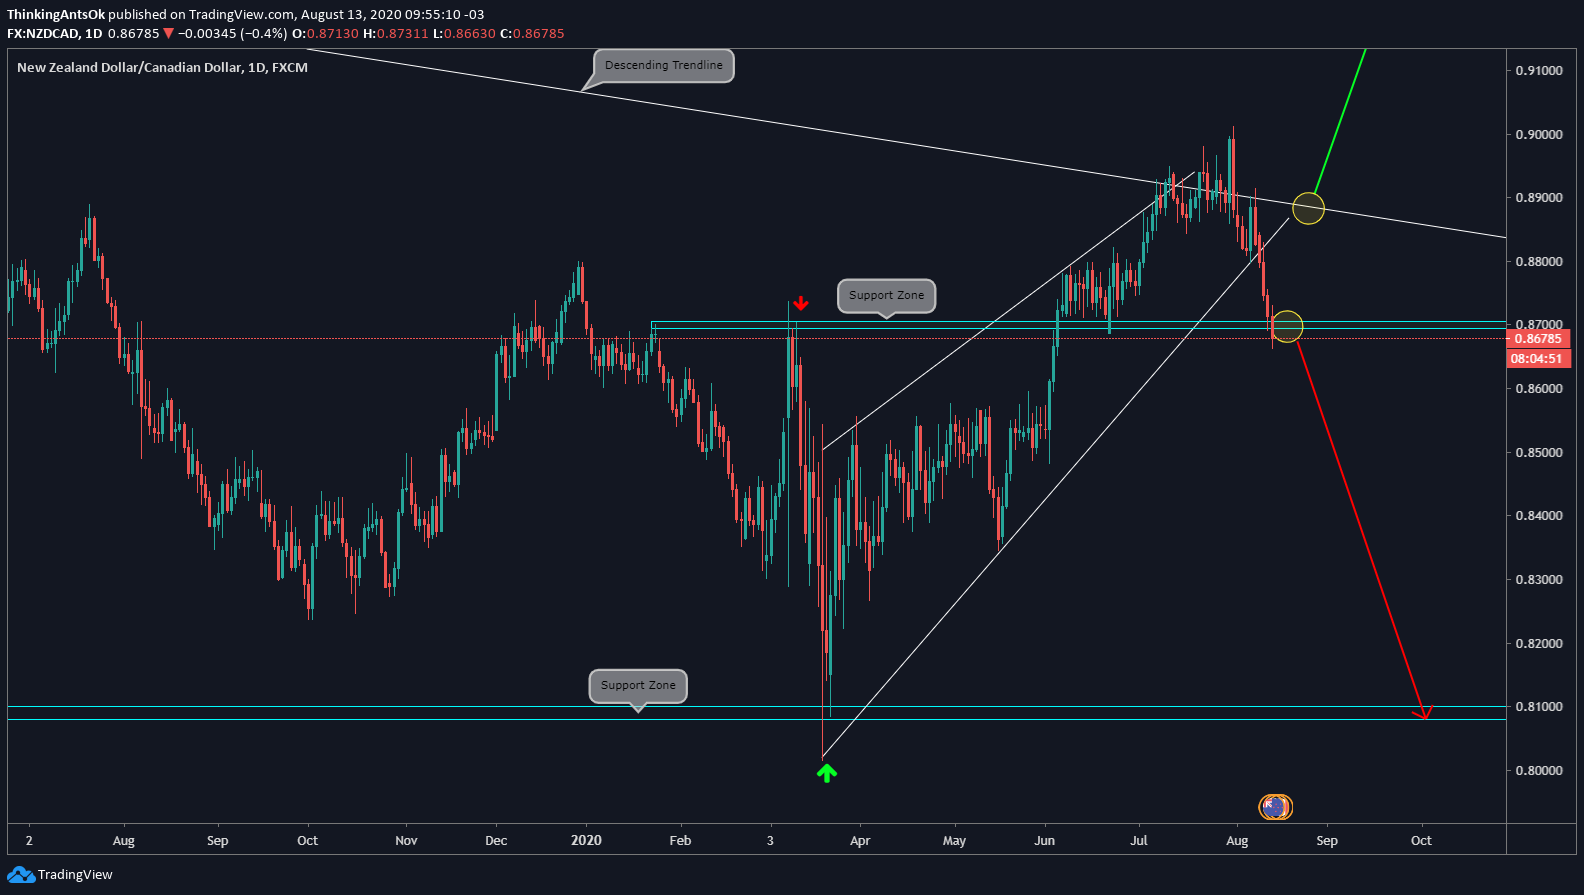
Task: Click the Jun label on time axis
Action: 1044,841
